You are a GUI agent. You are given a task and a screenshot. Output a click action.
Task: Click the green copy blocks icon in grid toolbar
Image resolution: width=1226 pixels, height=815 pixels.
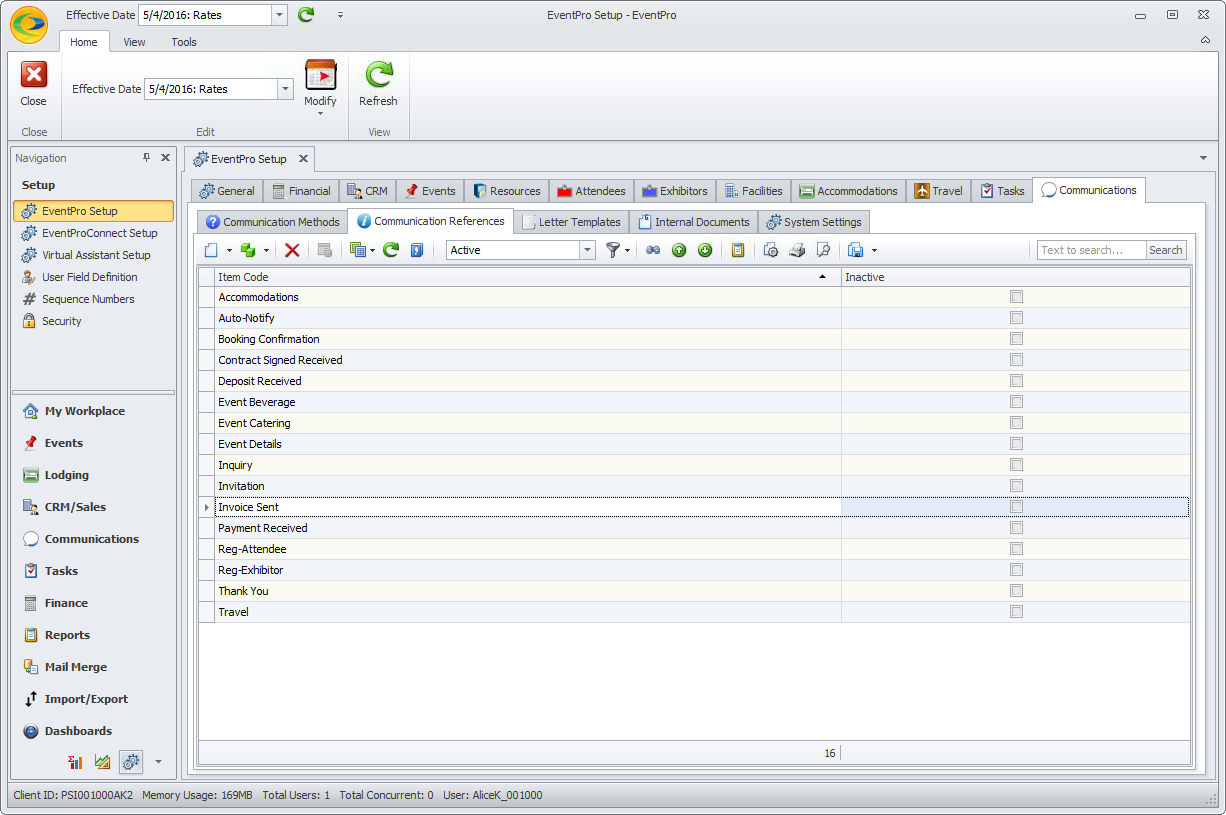248,250
